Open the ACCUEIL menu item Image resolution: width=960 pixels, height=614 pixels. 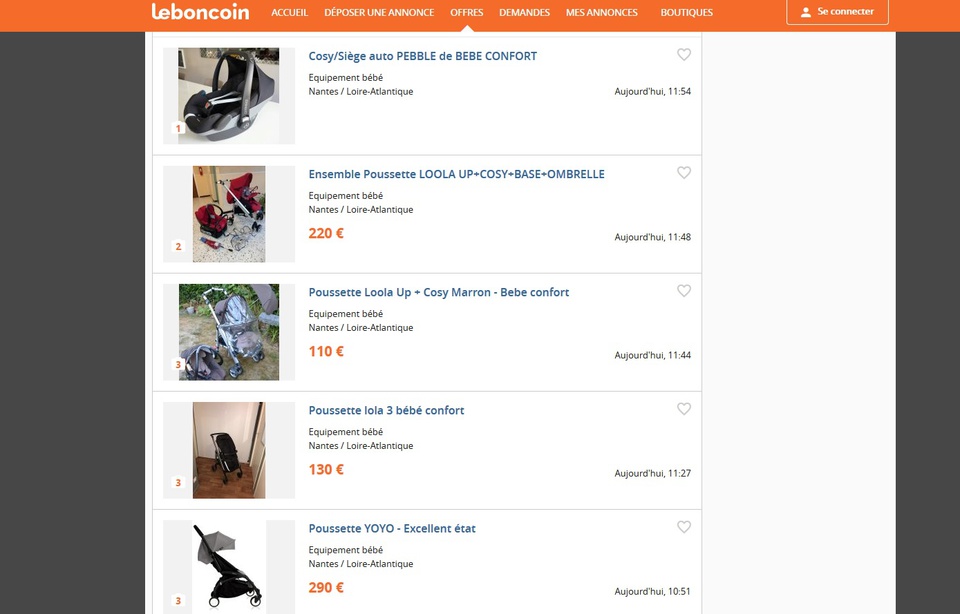coord(289,13)
